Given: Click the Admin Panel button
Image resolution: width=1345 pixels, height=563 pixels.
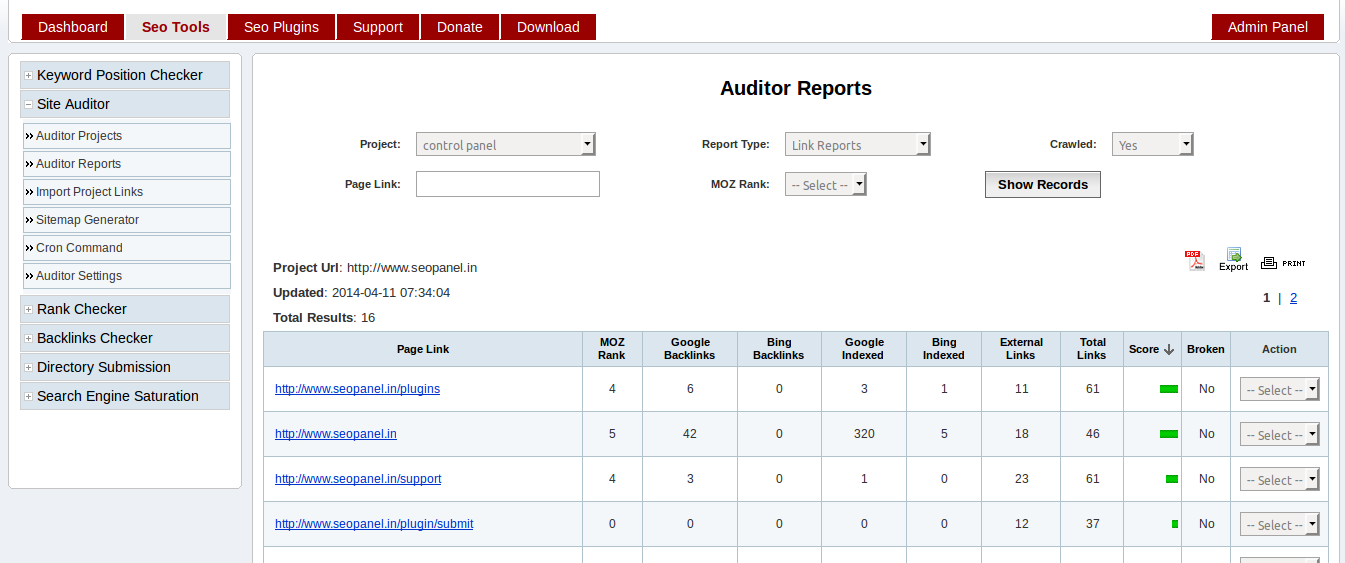Looking at the screenshot, I should [1268, 27].
